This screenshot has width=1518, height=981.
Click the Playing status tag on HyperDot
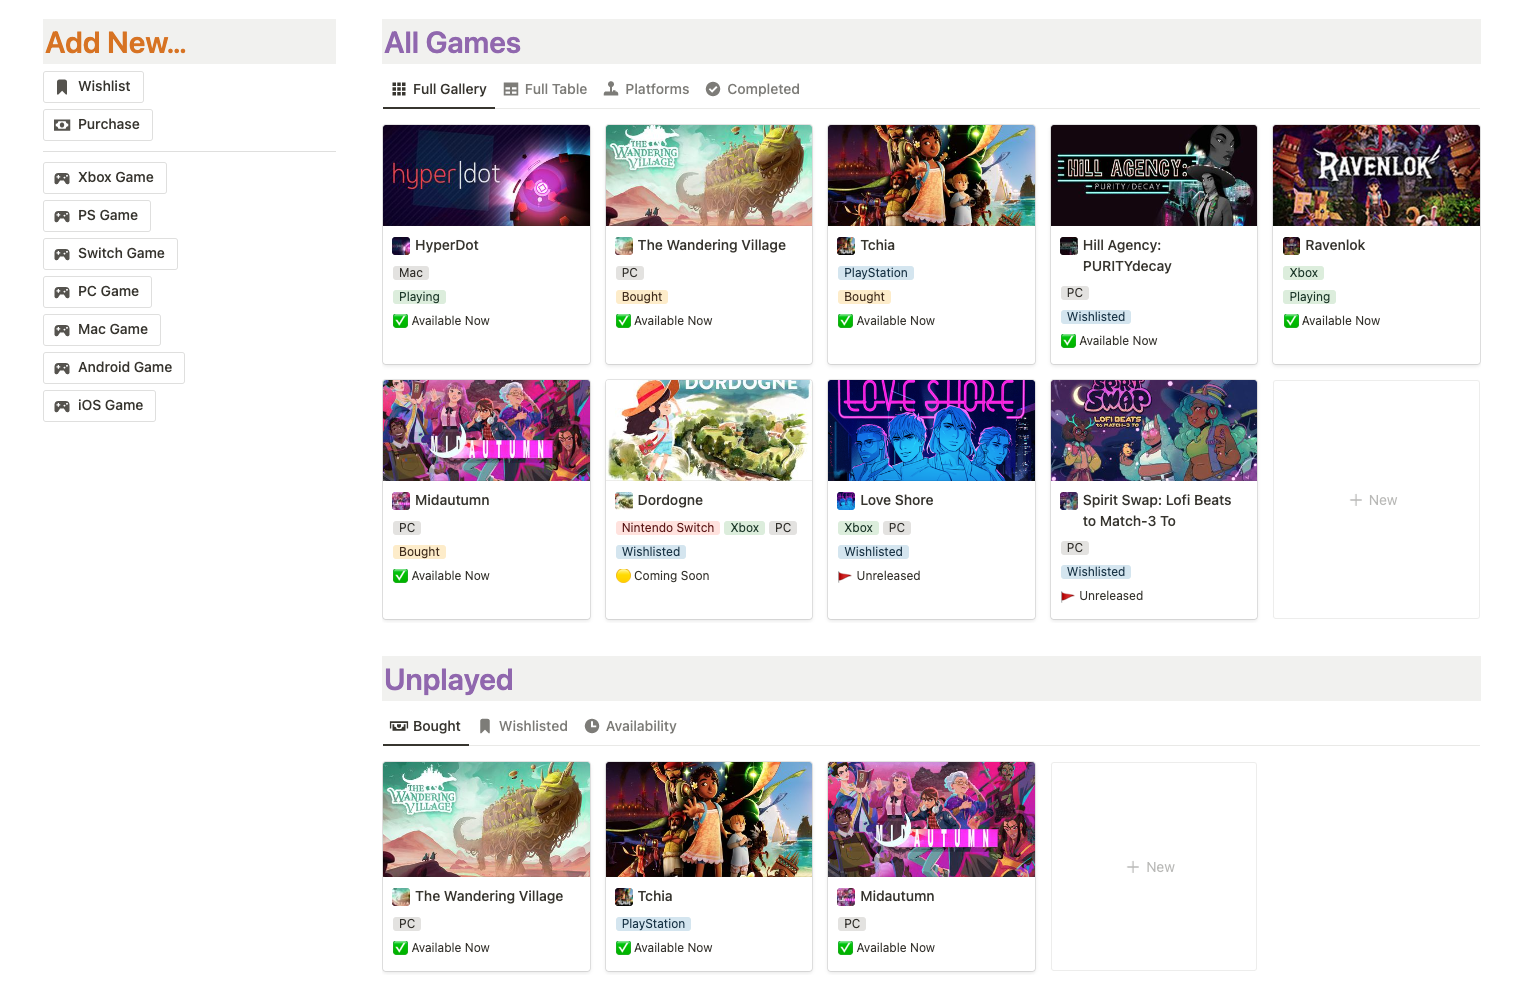pos(419,296)
